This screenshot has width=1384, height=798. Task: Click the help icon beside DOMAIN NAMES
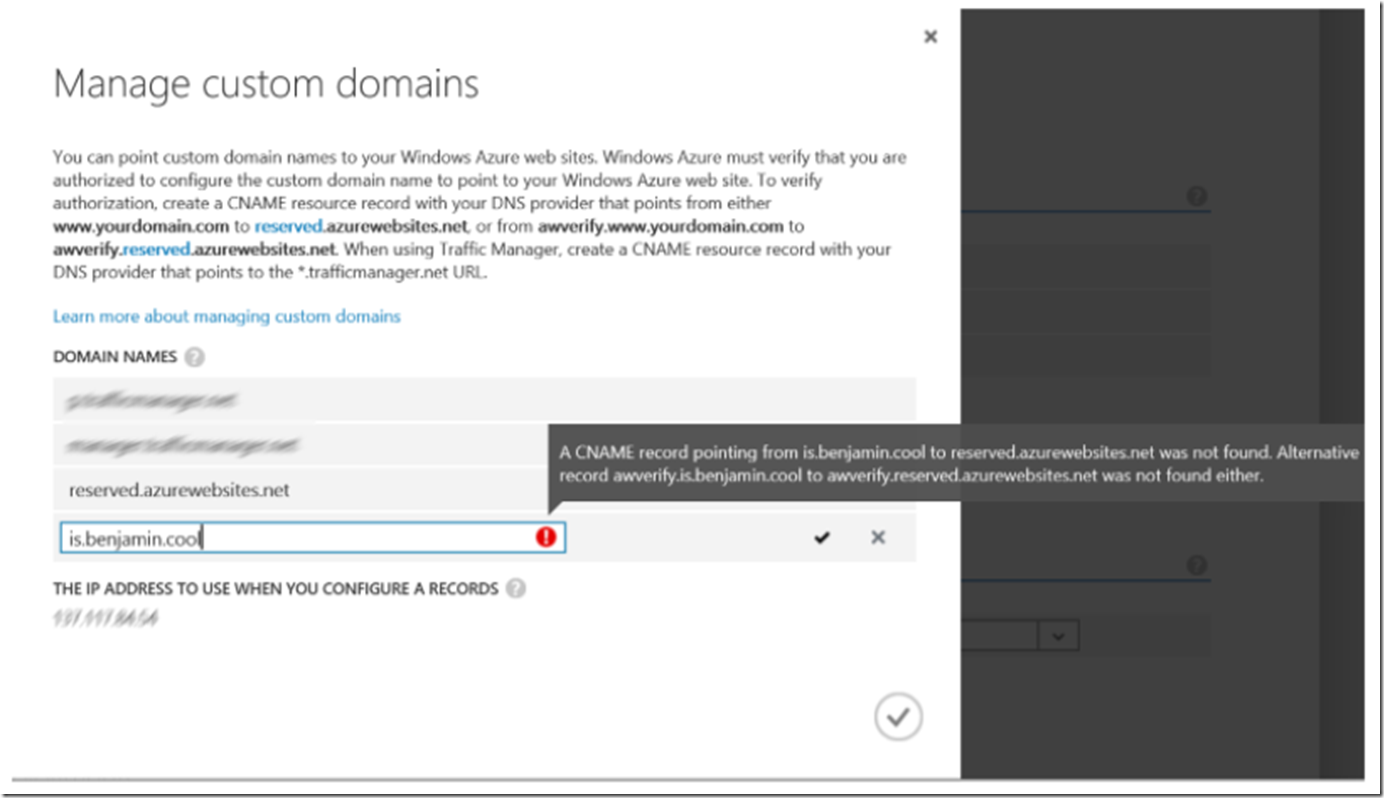coord(195,357)
